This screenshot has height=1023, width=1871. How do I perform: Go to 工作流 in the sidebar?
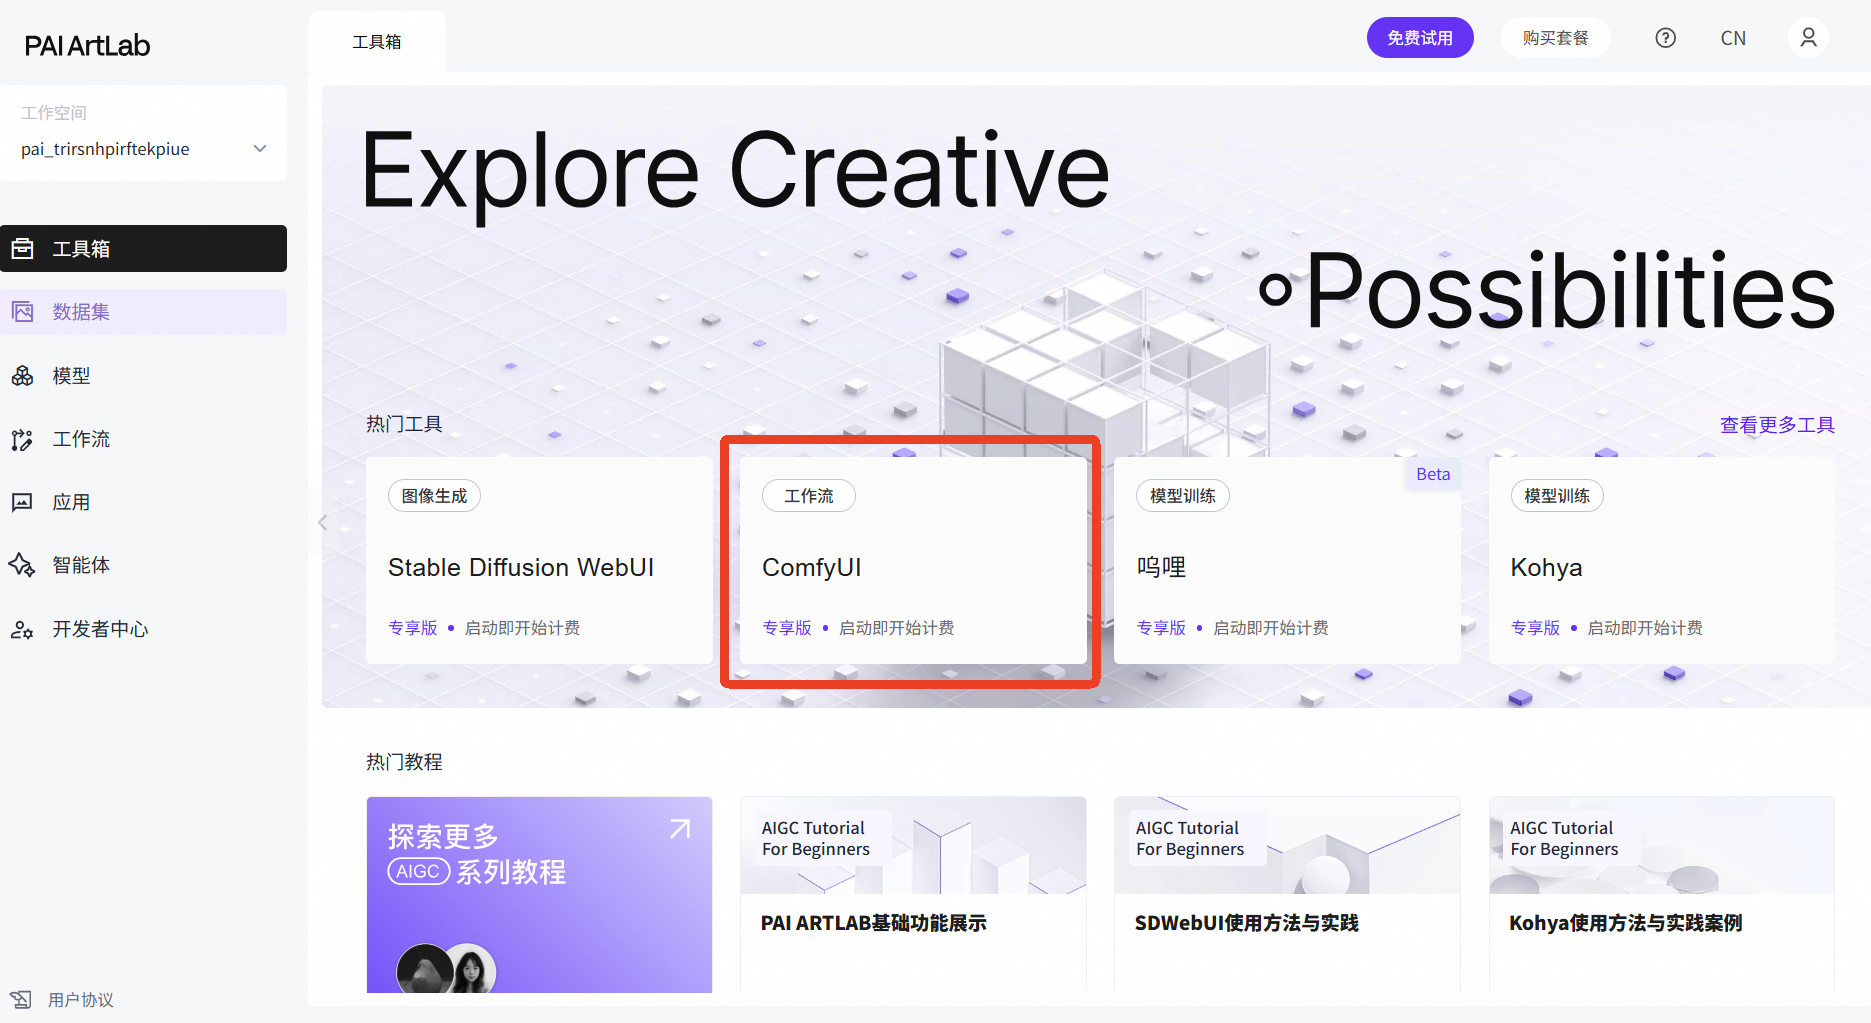tap(144, 439)
